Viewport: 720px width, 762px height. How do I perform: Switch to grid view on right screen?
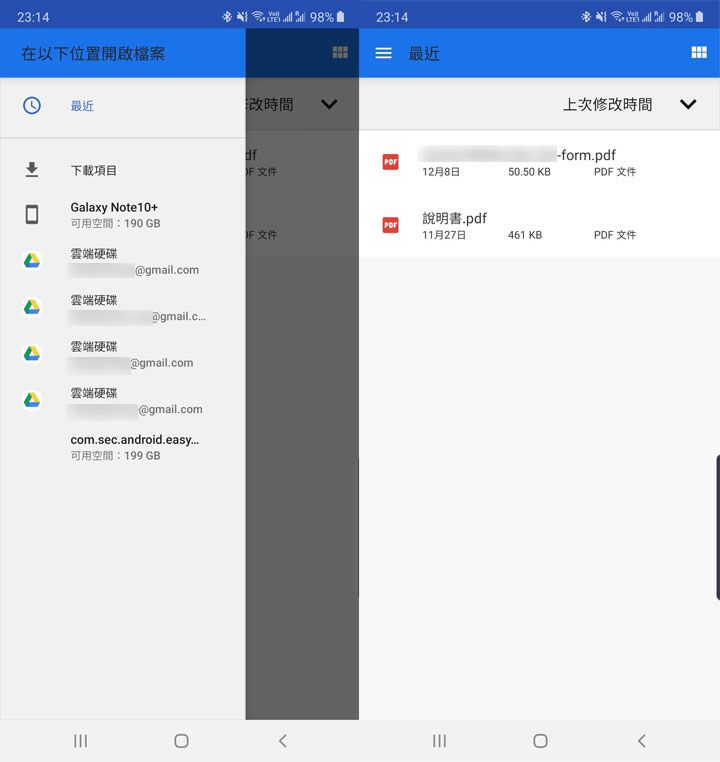699,52
